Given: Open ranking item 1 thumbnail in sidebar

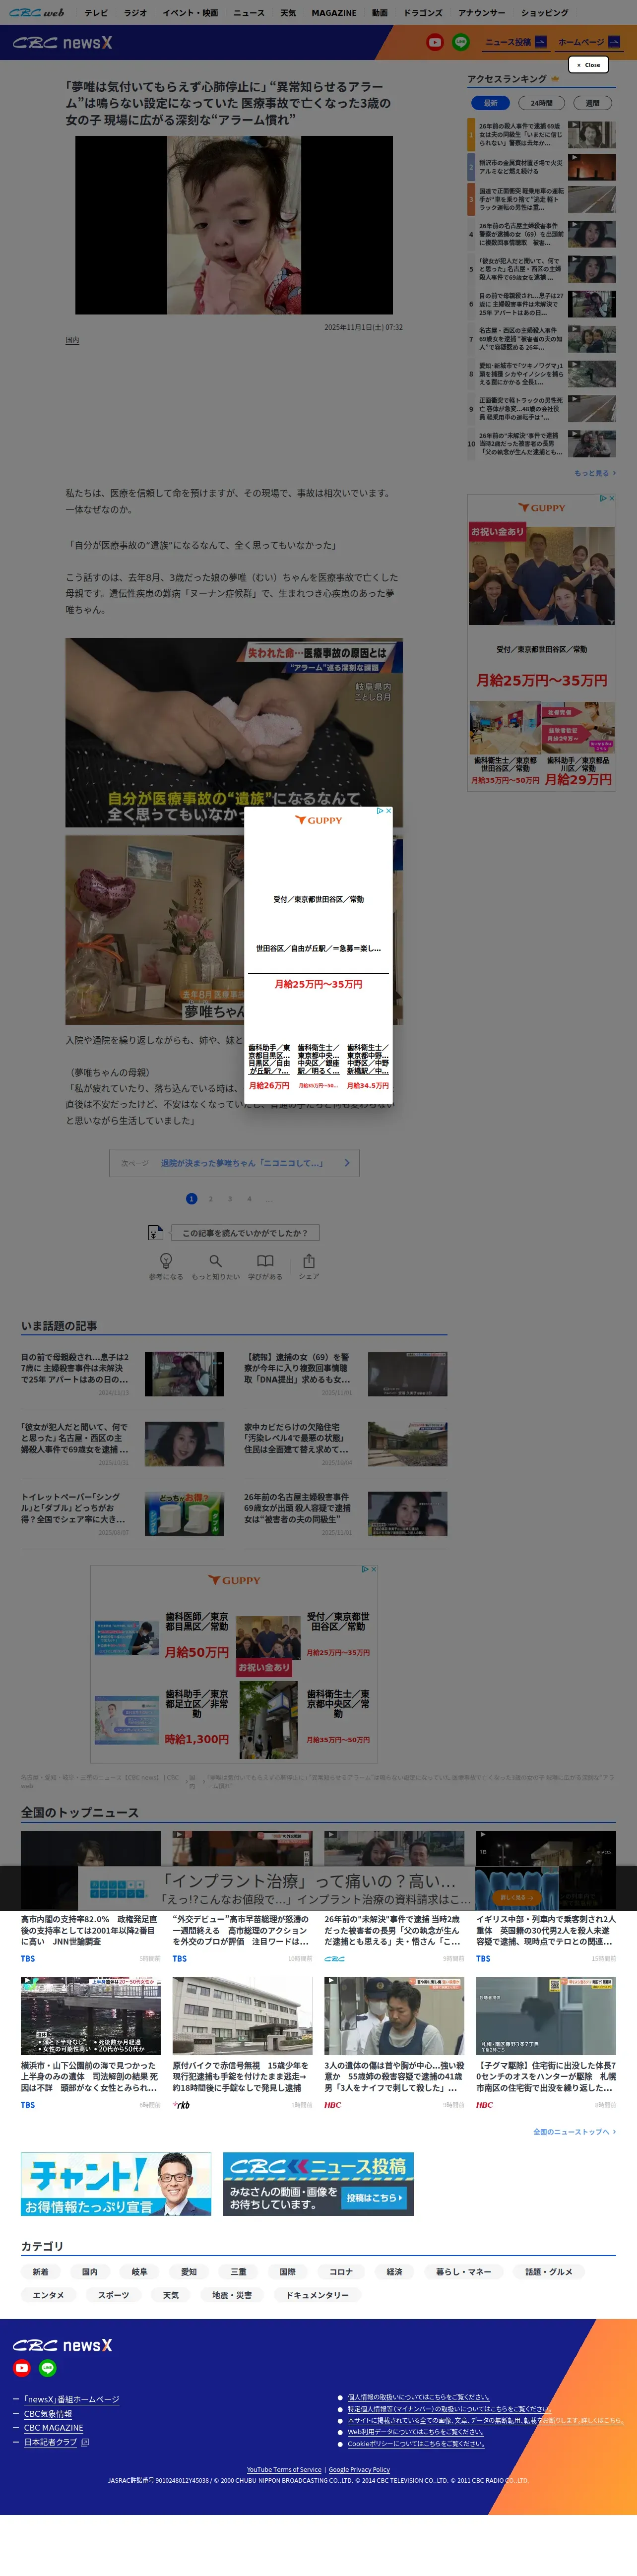Looking at the screenshot, I should [x=592, y=135].
